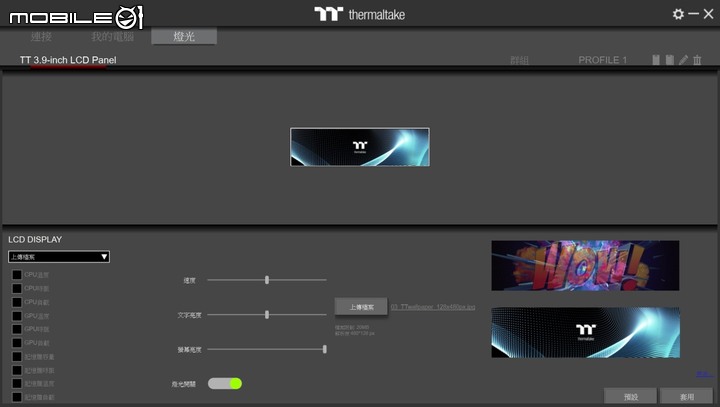Open the LCD DISPLAY mode dropdown
This screenshot has height=407, width=720.
click(59, 257)
